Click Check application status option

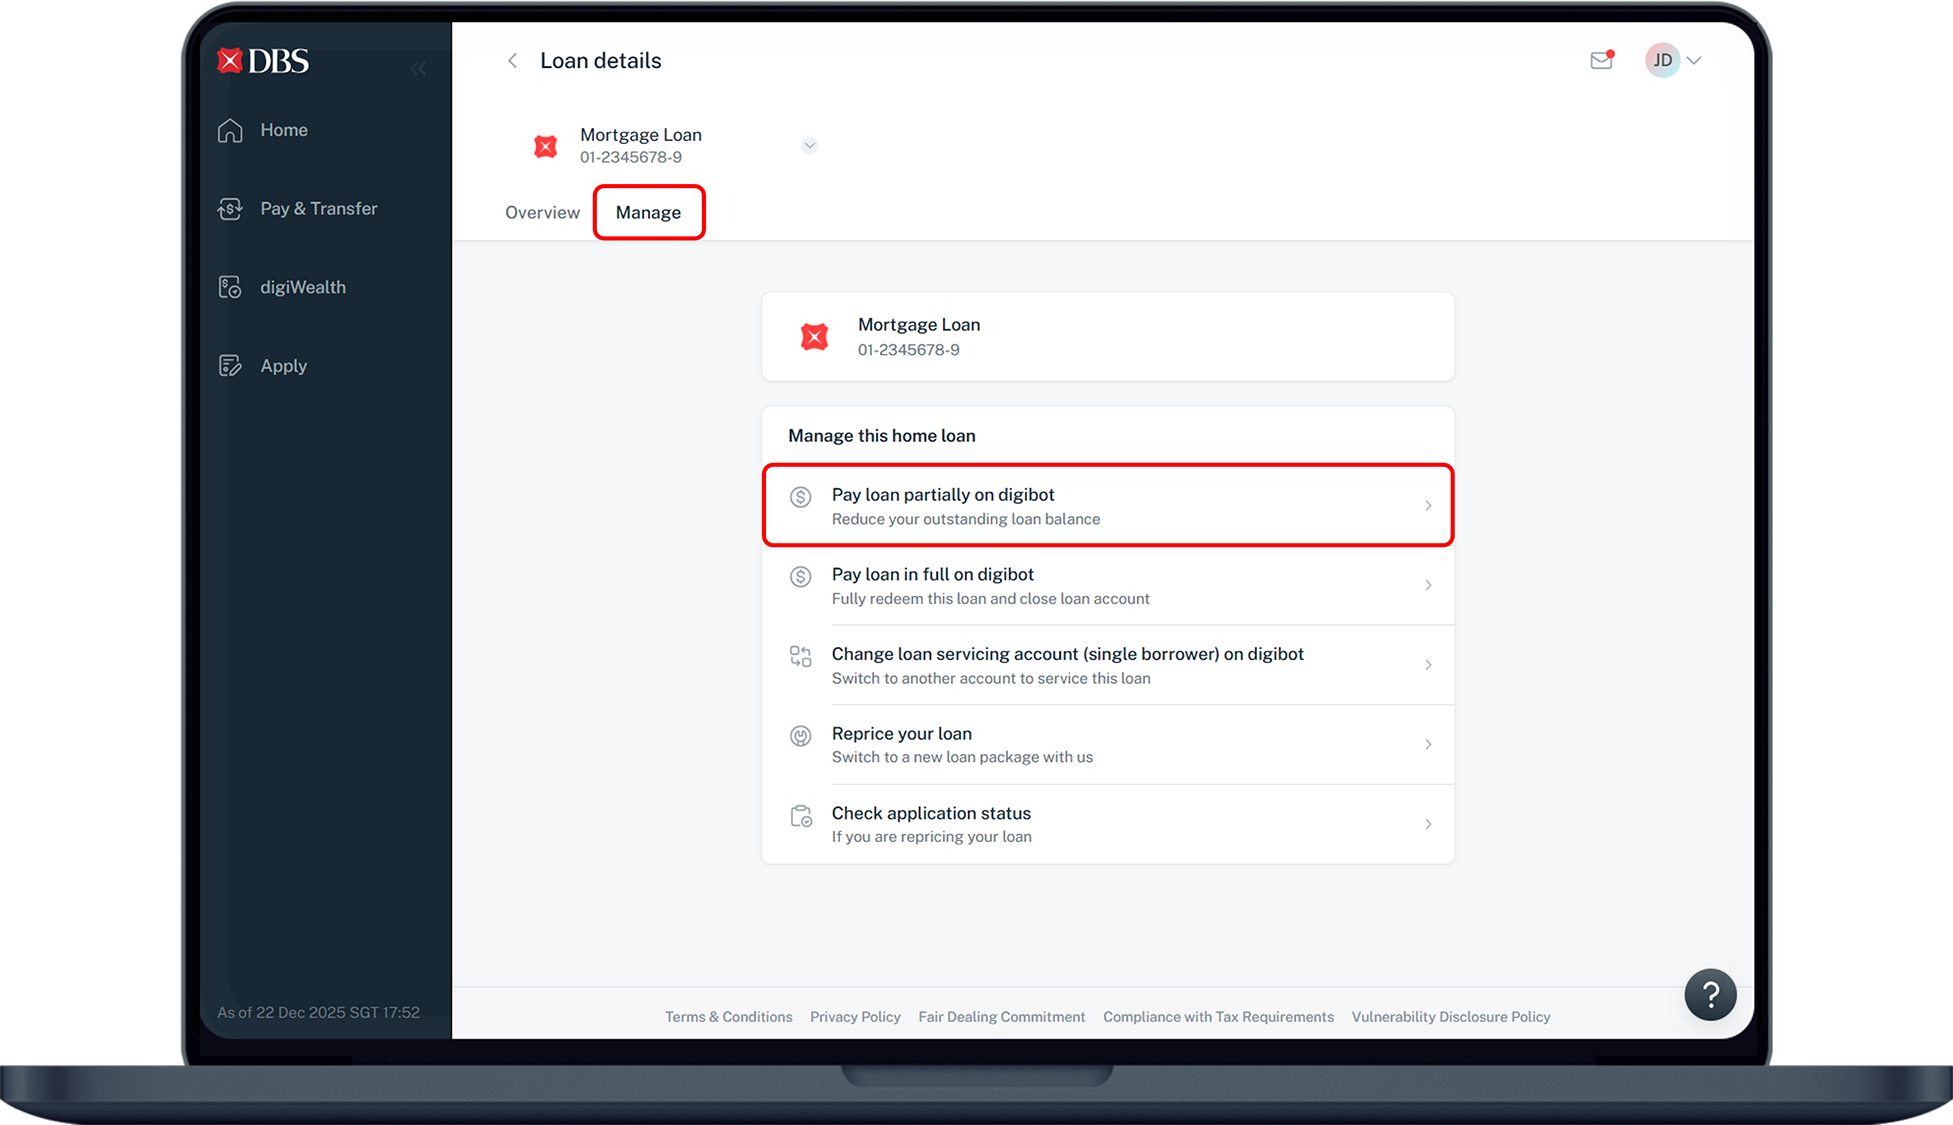tap(1107, 823)
